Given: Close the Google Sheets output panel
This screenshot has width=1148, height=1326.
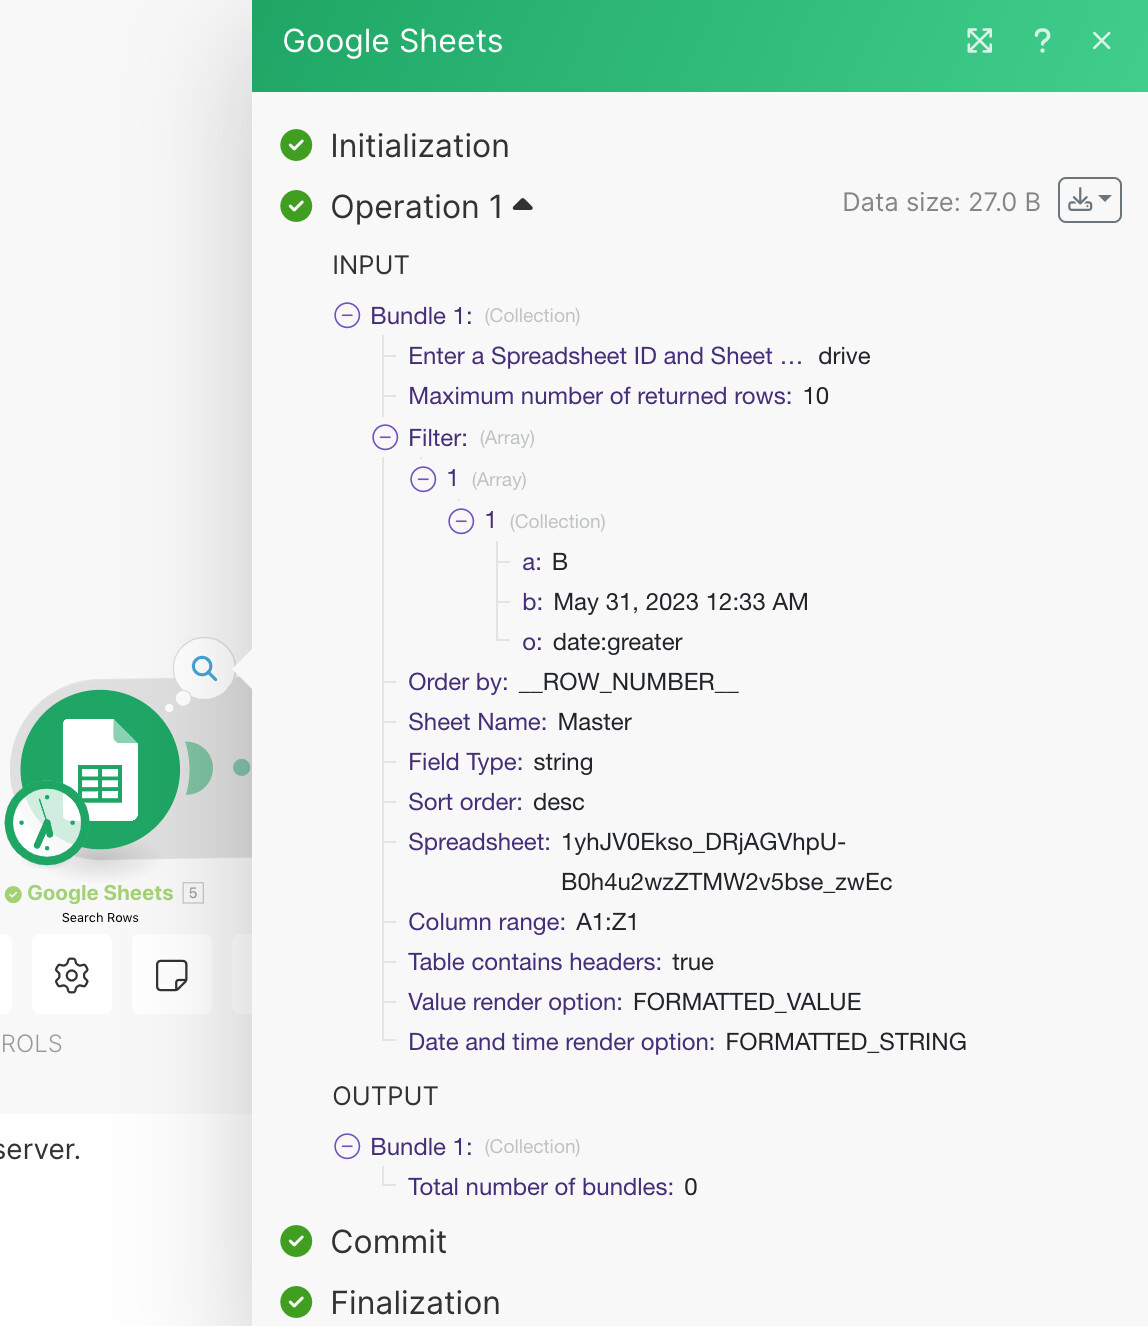Looking at the screenshot, I should (x=1102, y=41).
